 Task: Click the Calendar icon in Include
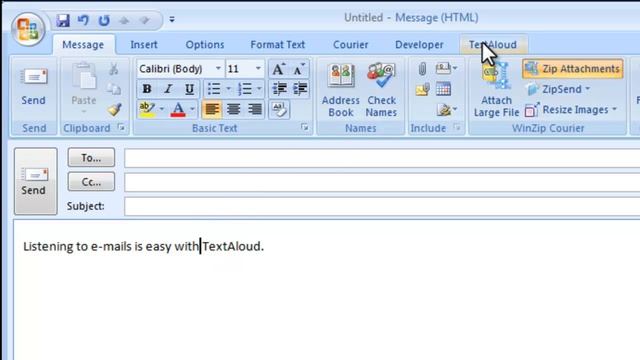pos(443,89)
